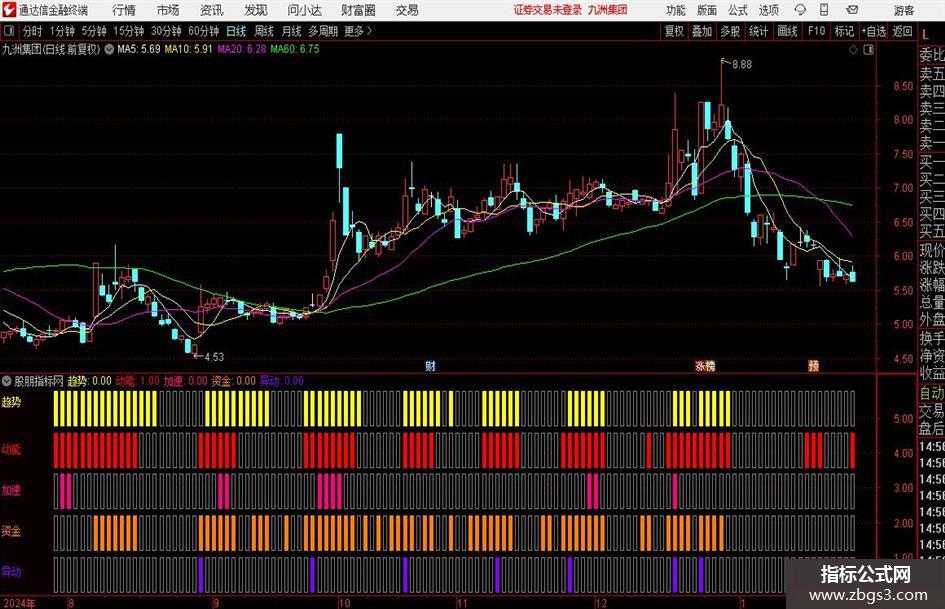This screenshot has width=945, height=609.
Task: Open the 功能 menu
Action: [x=676, y=10]
